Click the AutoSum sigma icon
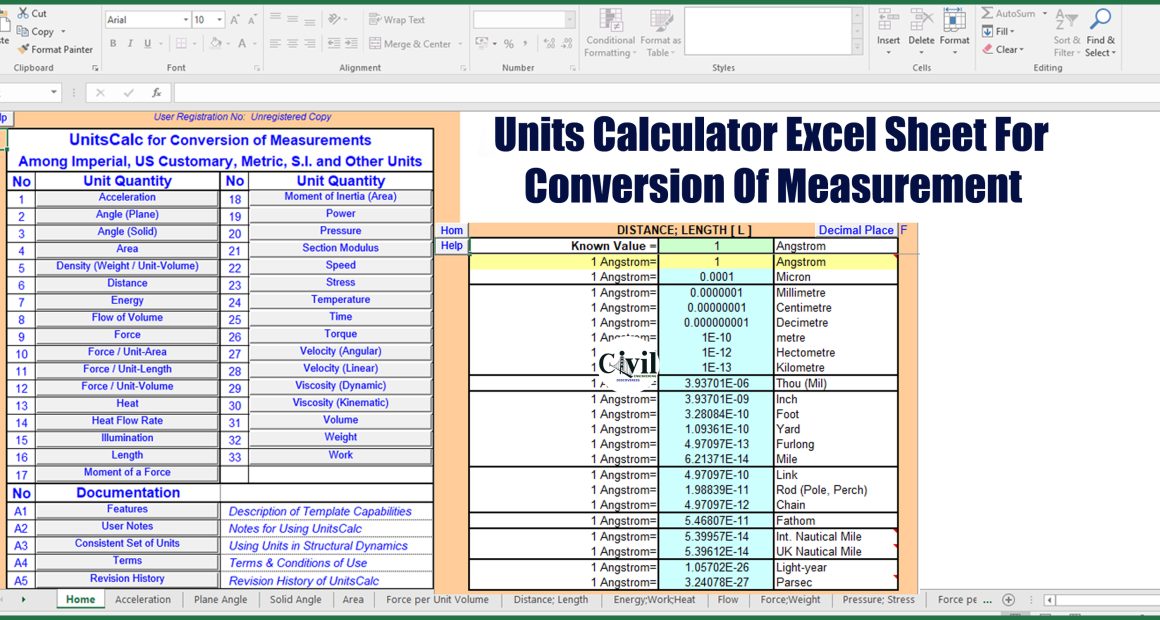1160x620 pixels. [x=988, y=13]
